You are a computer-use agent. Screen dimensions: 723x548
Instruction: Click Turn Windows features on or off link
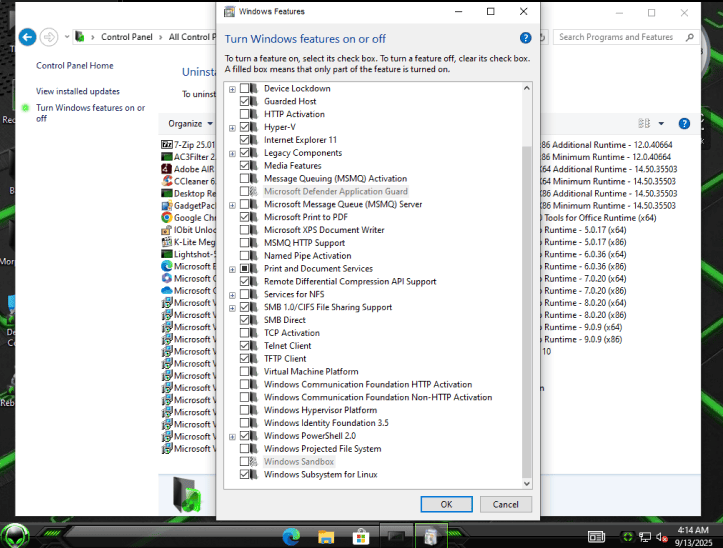(x=90, y=113)
